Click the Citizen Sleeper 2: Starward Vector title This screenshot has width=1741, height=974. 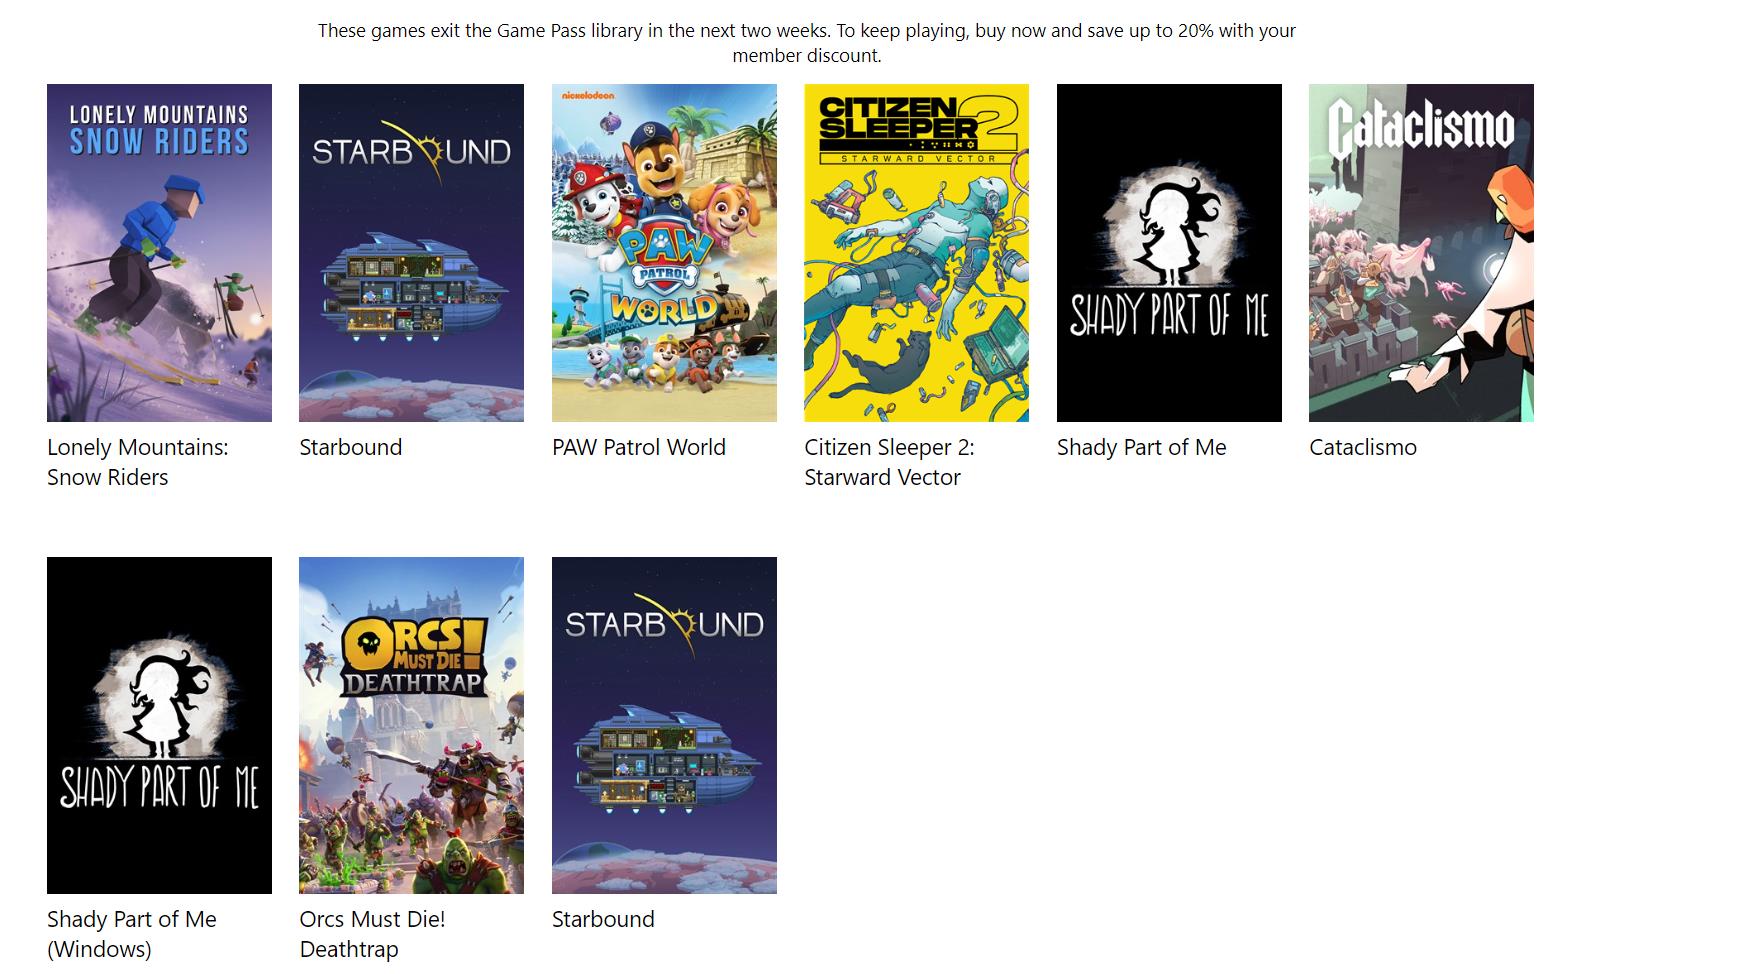pyautogui.click(x=888, y=462)
